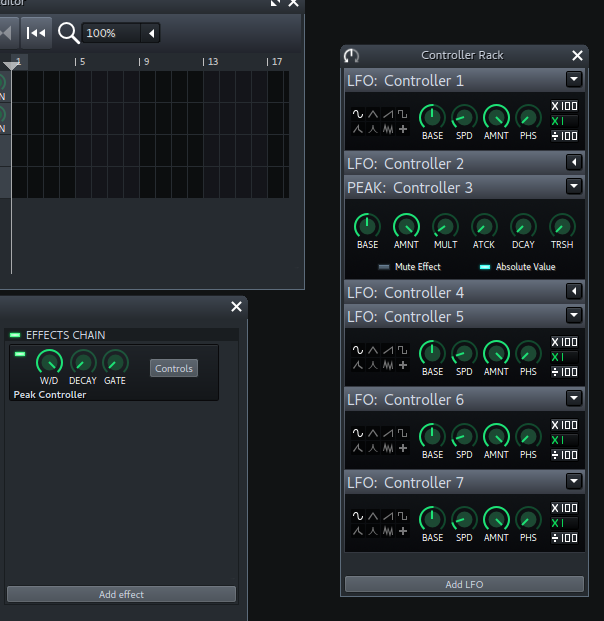Select square wave shape in LFO Controller 1
The image size is (604, 621).
pyautogui.click(x=403, y=114)
